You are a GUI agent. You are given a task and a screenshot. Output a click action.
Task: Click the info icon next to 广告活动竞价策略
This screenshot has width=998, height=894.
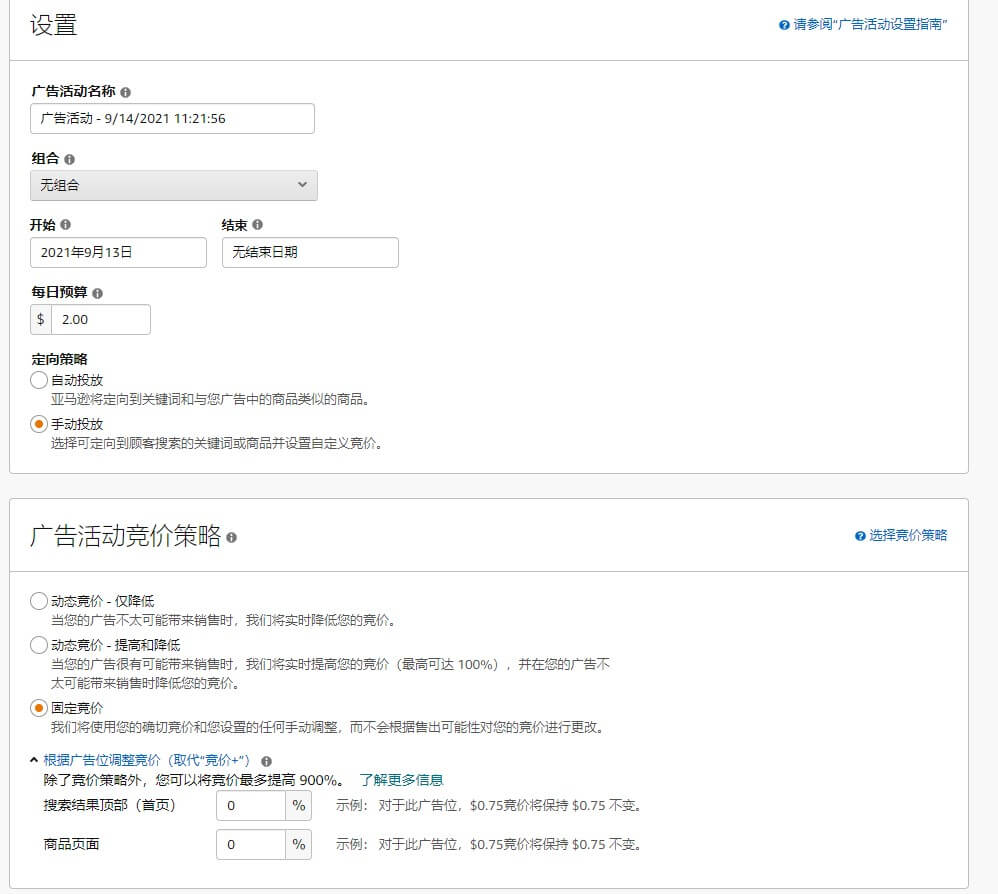point(232,538)
